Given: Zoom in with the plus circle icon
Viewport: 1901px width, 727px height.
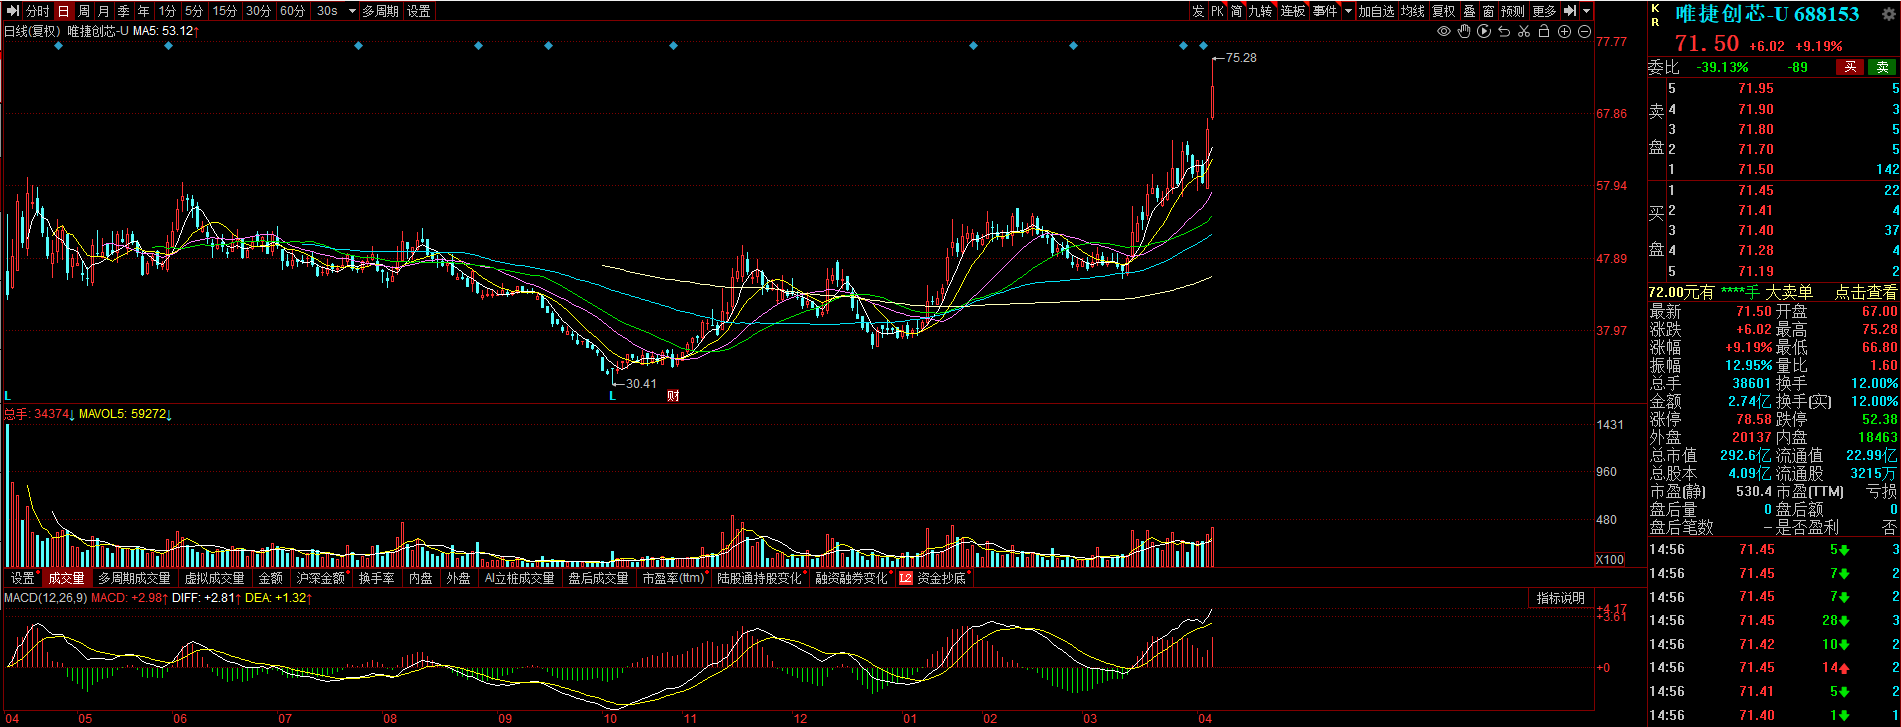Looking at the screenshot, I should 1565,31.
